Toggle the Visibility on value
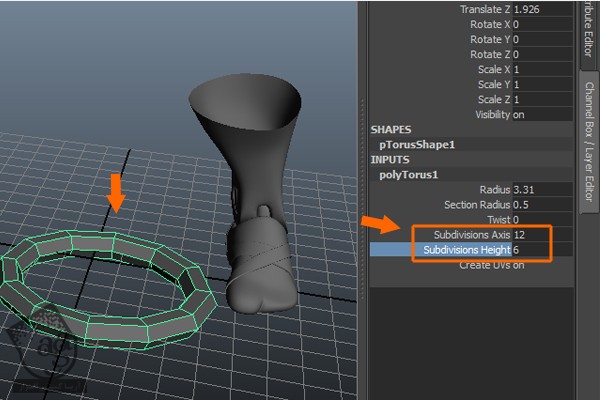This screenshot has height=400, width=600. [542, 114]
